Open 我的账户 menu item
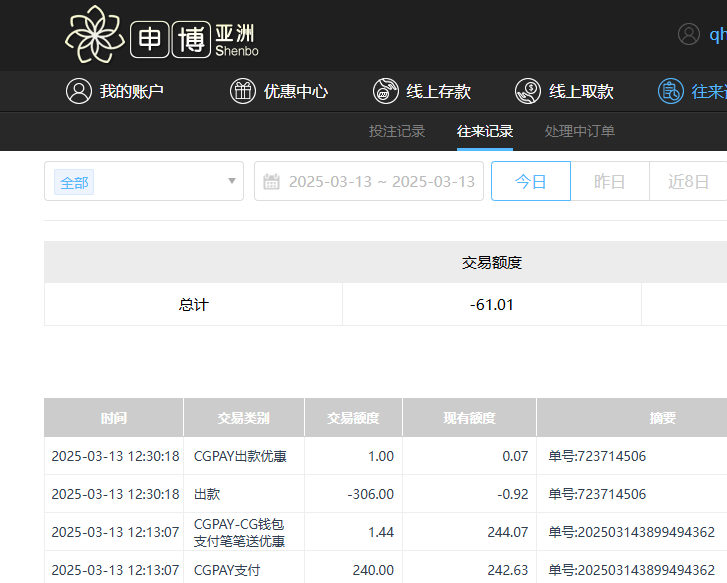This screenshot has width=727, height=583. tap(131, 91)
